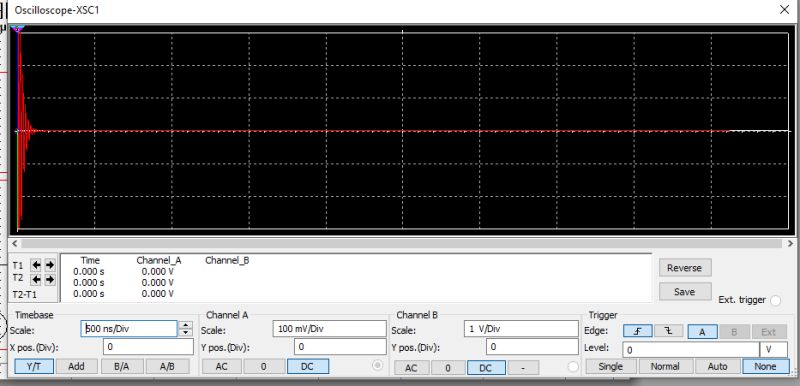Click the Reverse button
This screenshot has width=800, height=386.
tap(685, 268)
